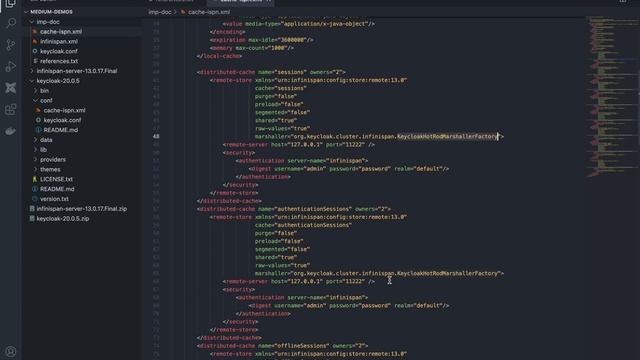Image resolution: width=640 pixels, height=360 pixels.
Task: Click the X-shaped activity bar icon
Action: [11, 88]
